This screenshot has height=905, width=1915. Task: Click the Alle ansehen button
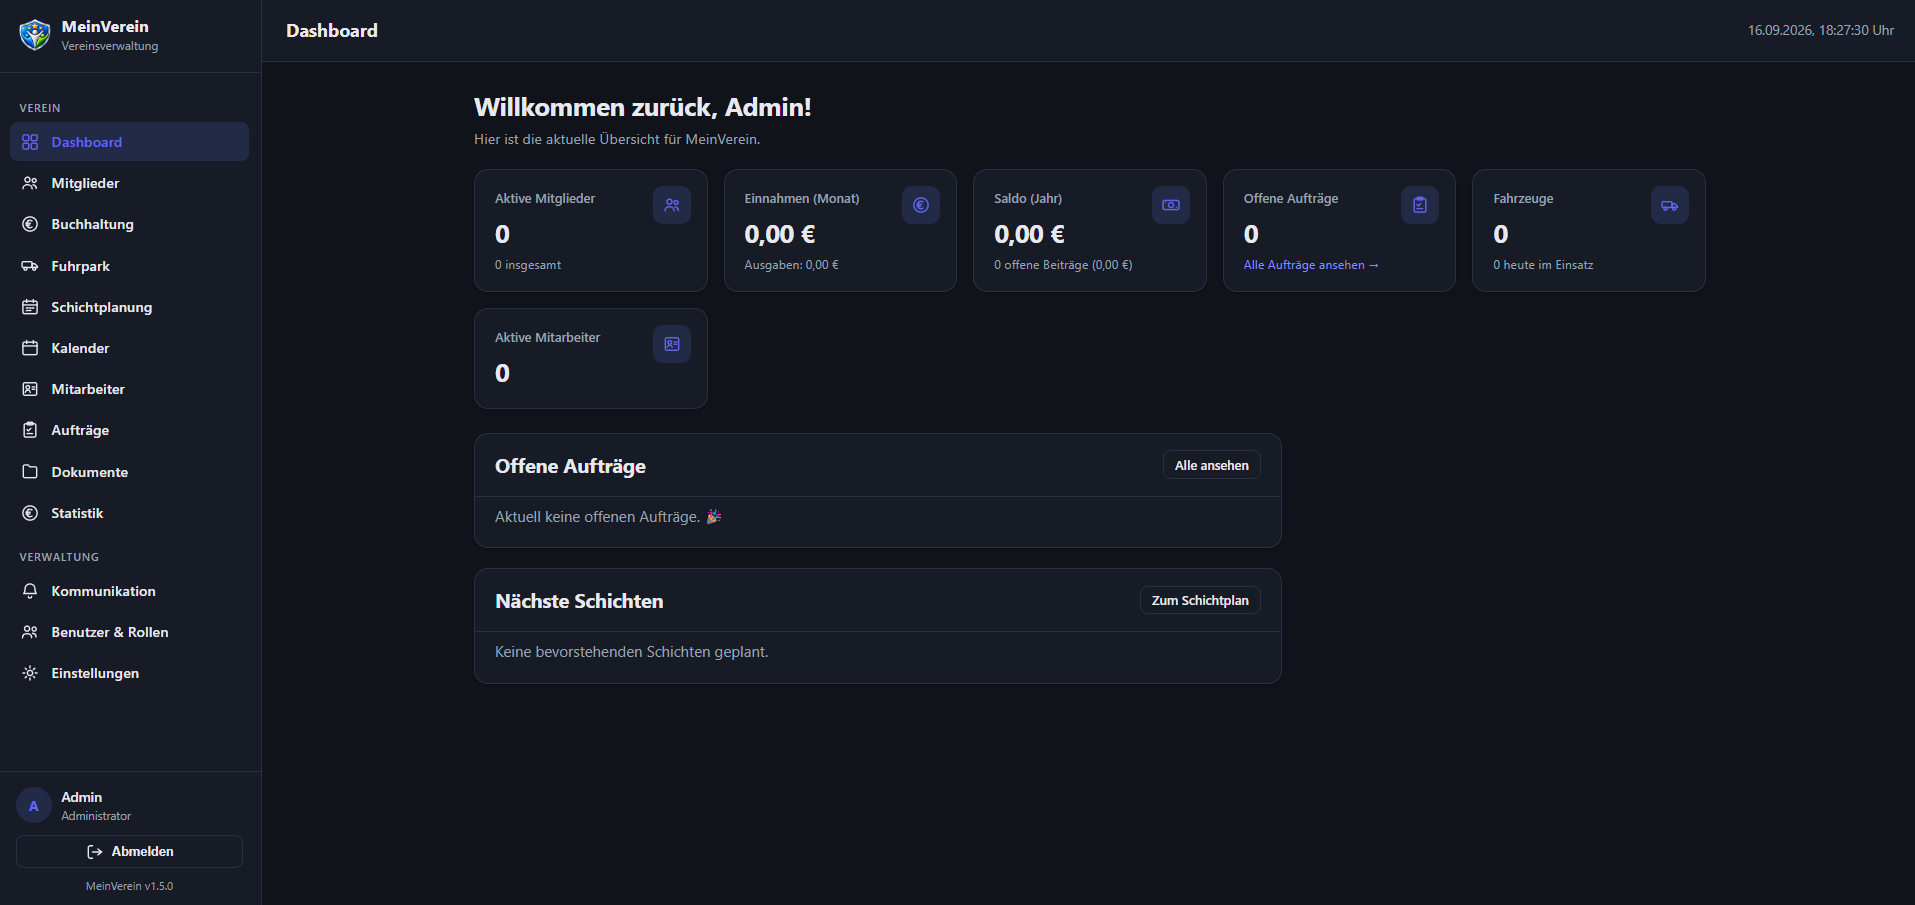point(1211,465)
